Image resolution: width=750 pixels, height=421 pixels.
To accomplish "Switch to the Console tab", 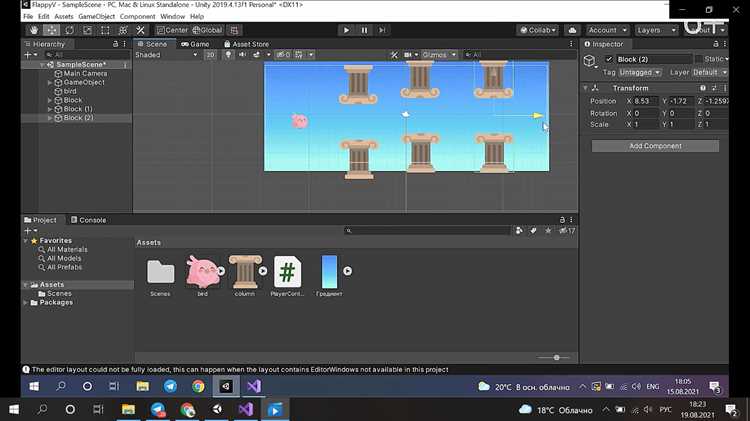I will pos(88,220).
